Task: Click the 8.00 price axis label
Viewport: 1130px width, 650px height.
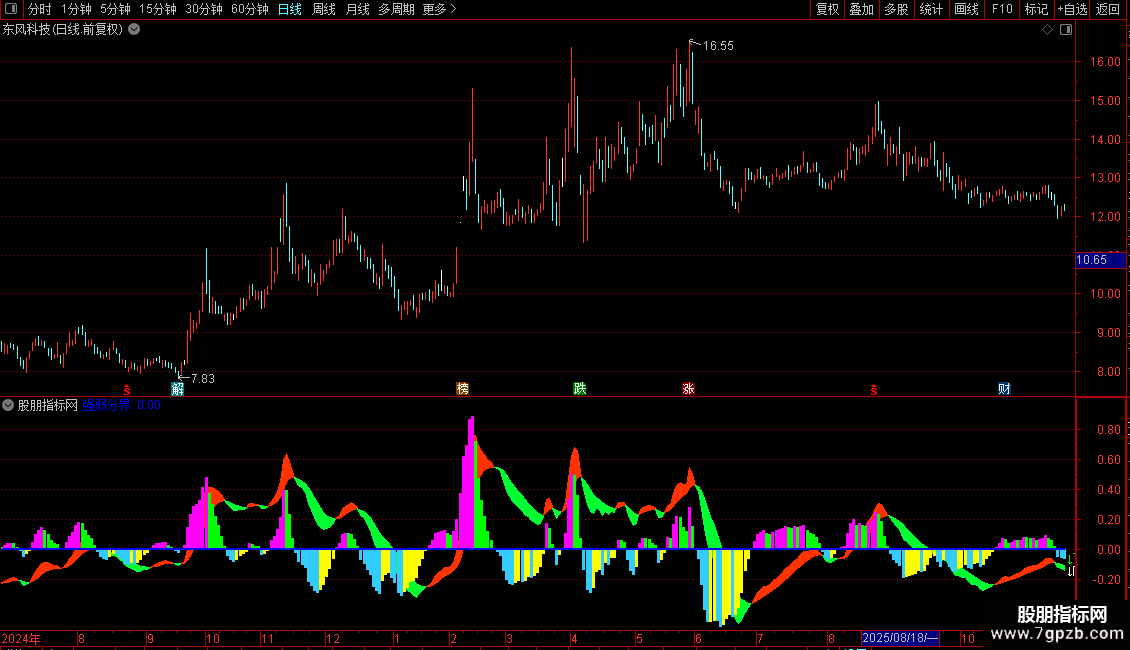Action: click(1108, 372)
